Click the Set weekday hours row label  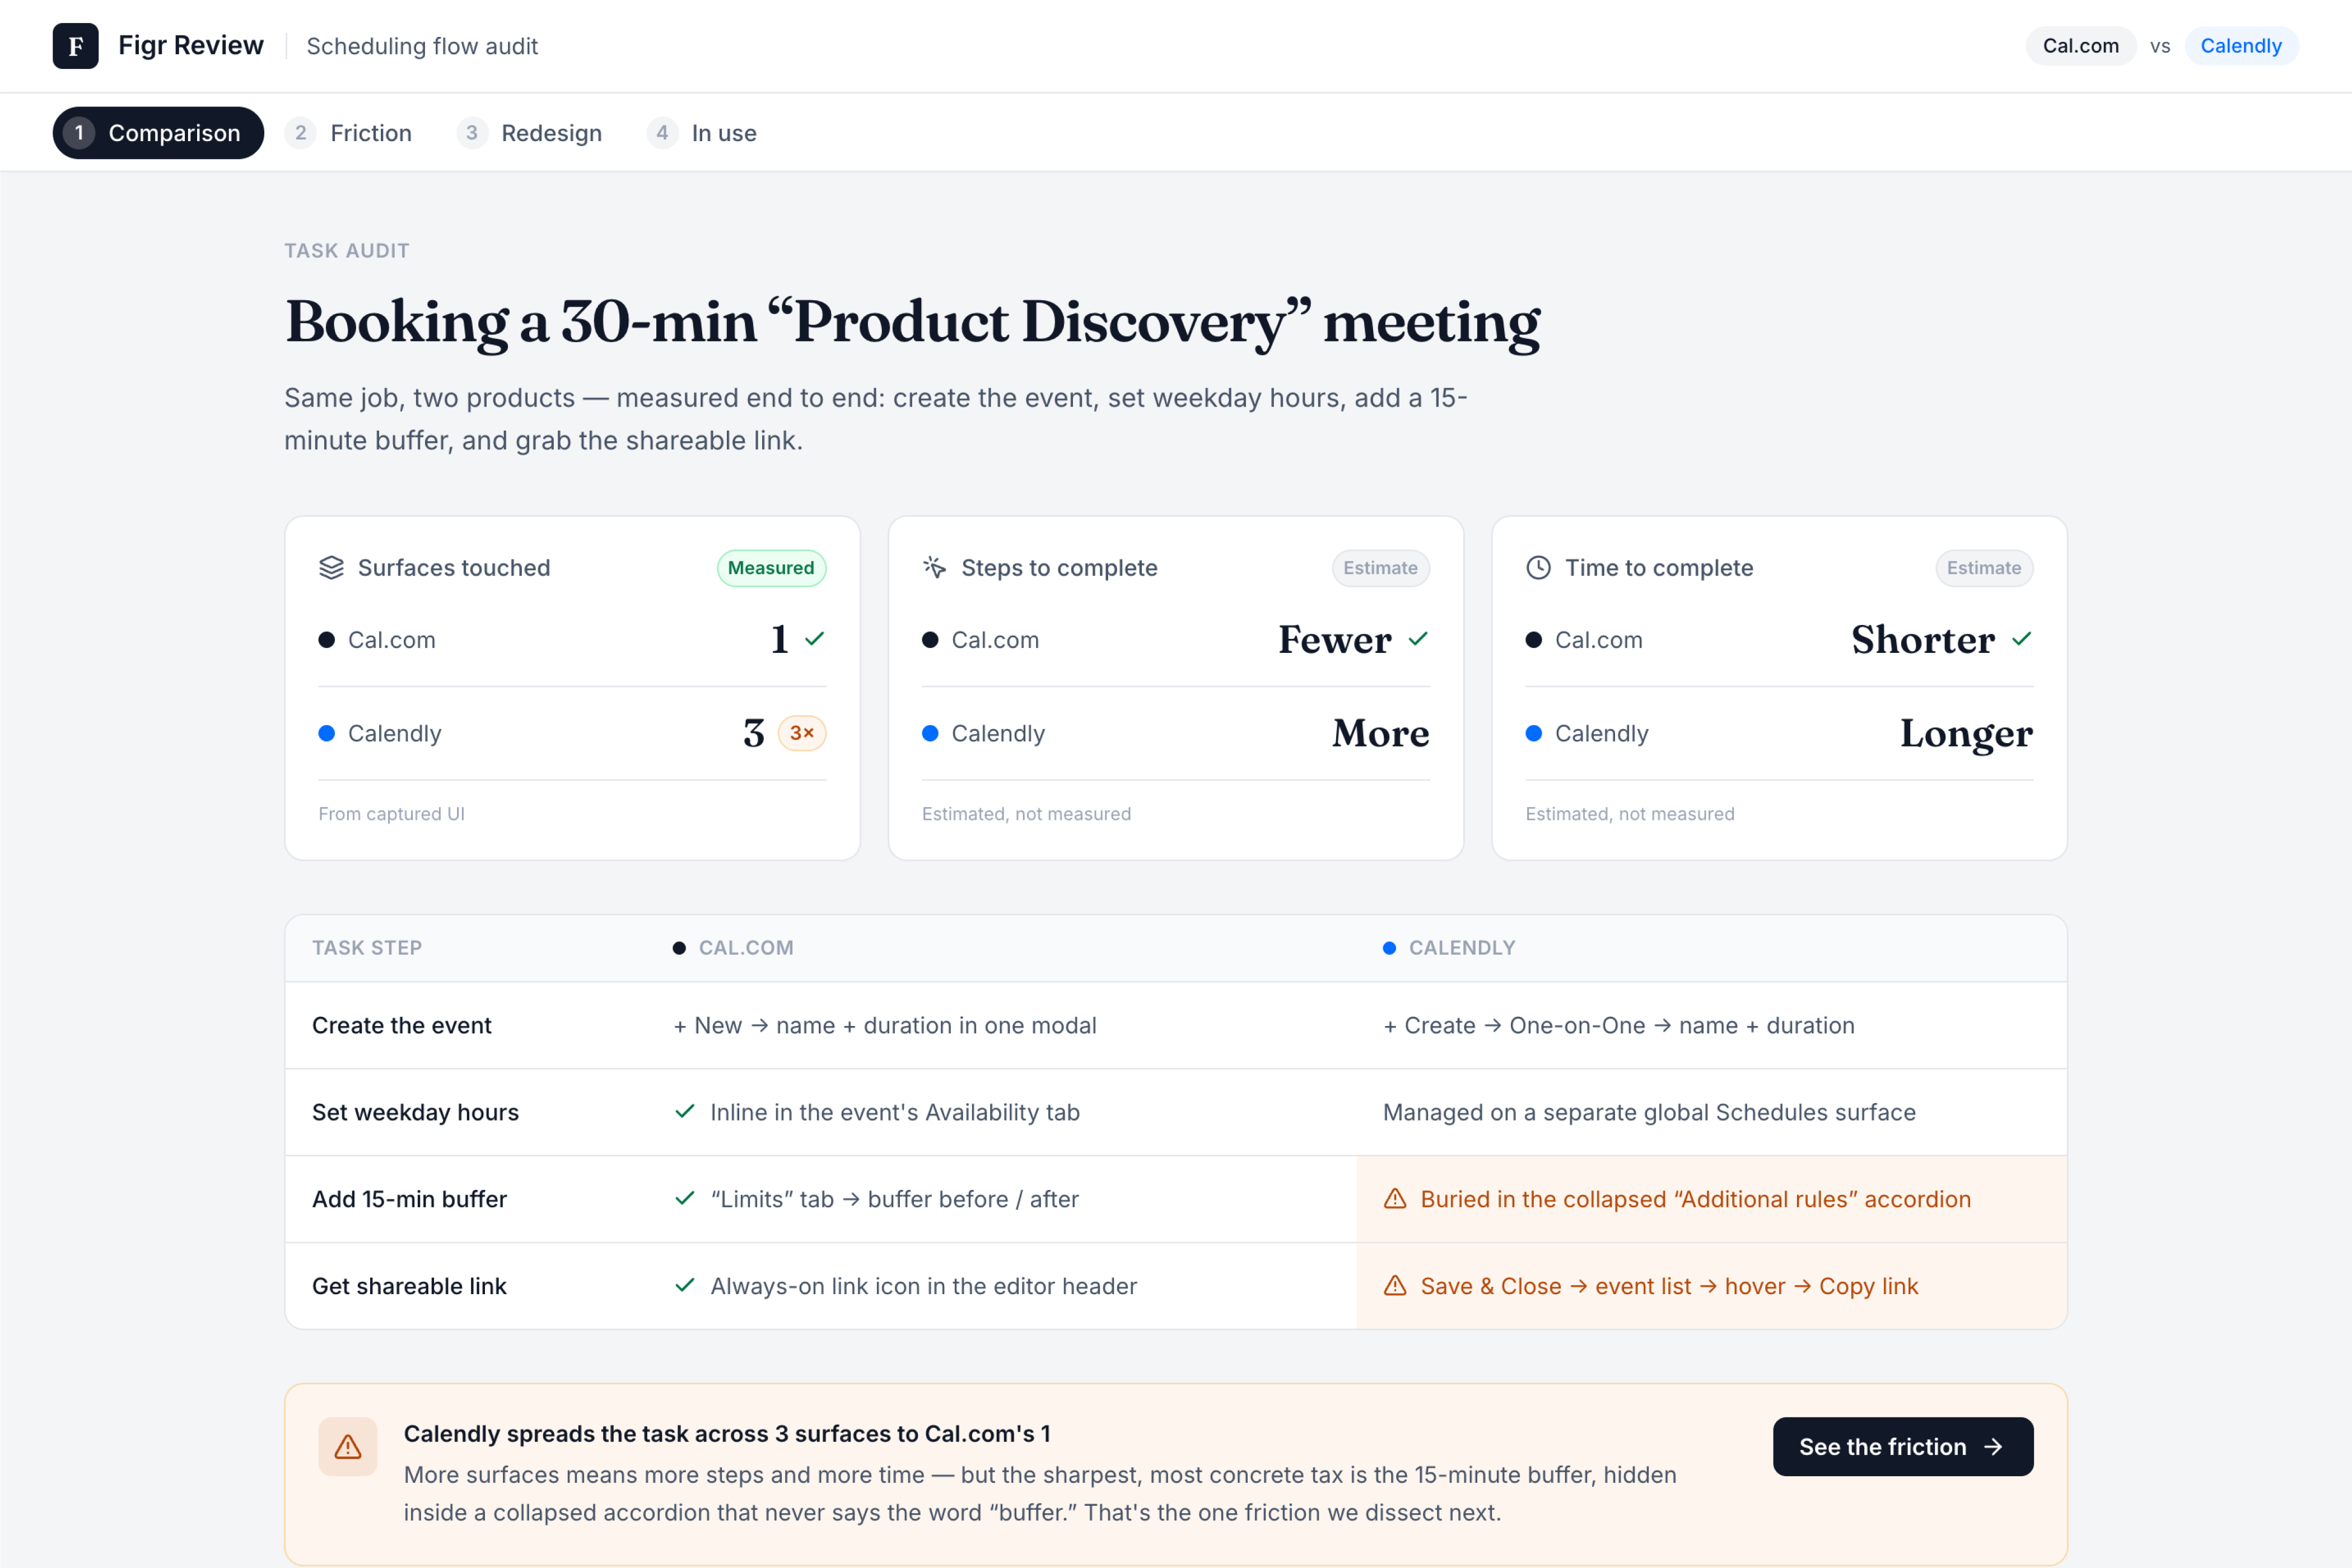coord(415,1112)
